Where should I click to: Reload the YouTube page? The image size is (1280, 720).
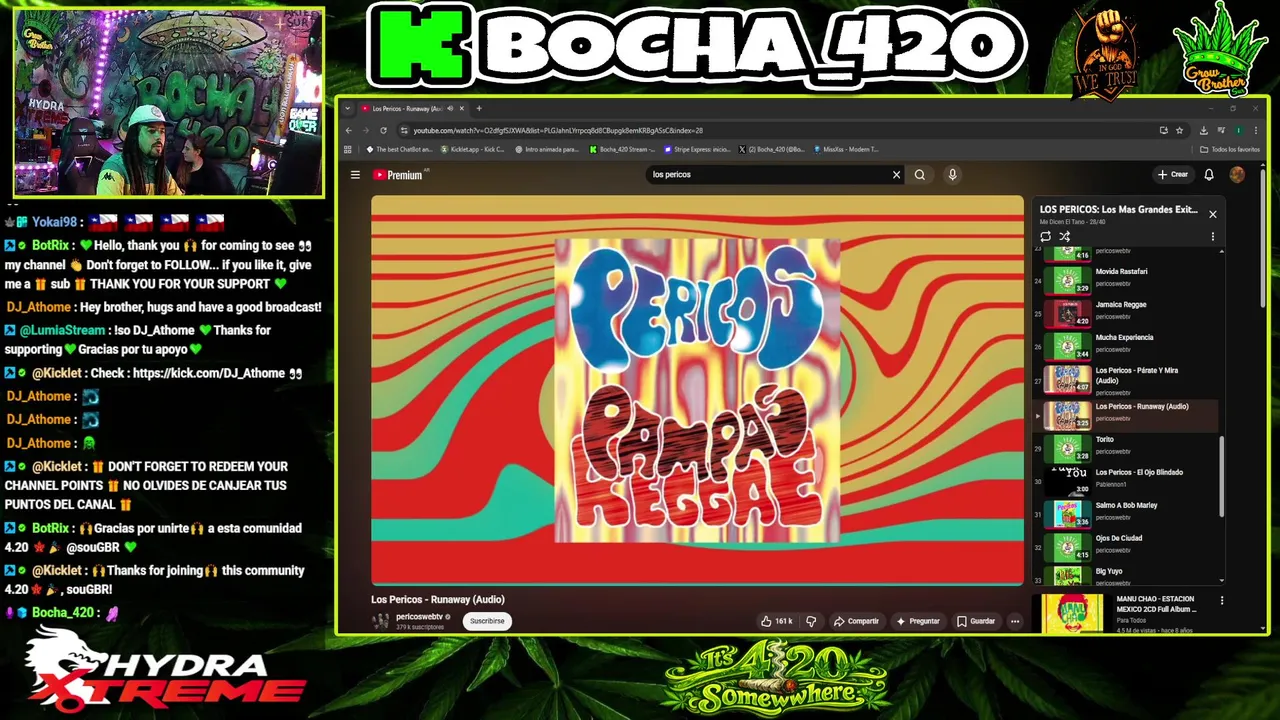click(383, 130)
